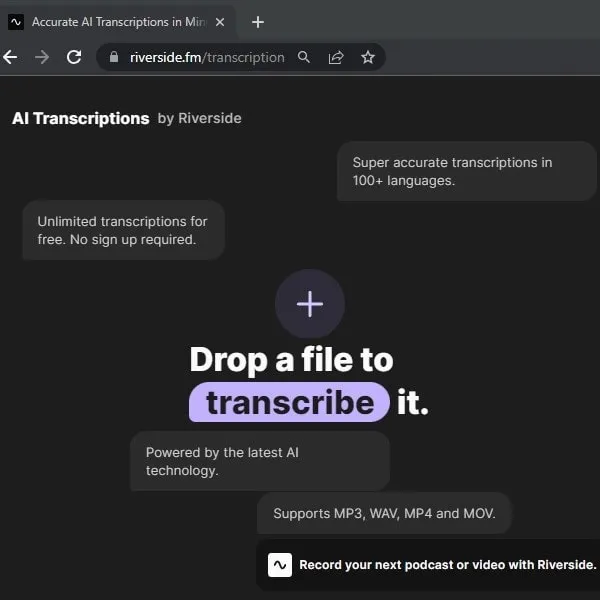Click the browser forward arrow

click(x=42, y=57)
